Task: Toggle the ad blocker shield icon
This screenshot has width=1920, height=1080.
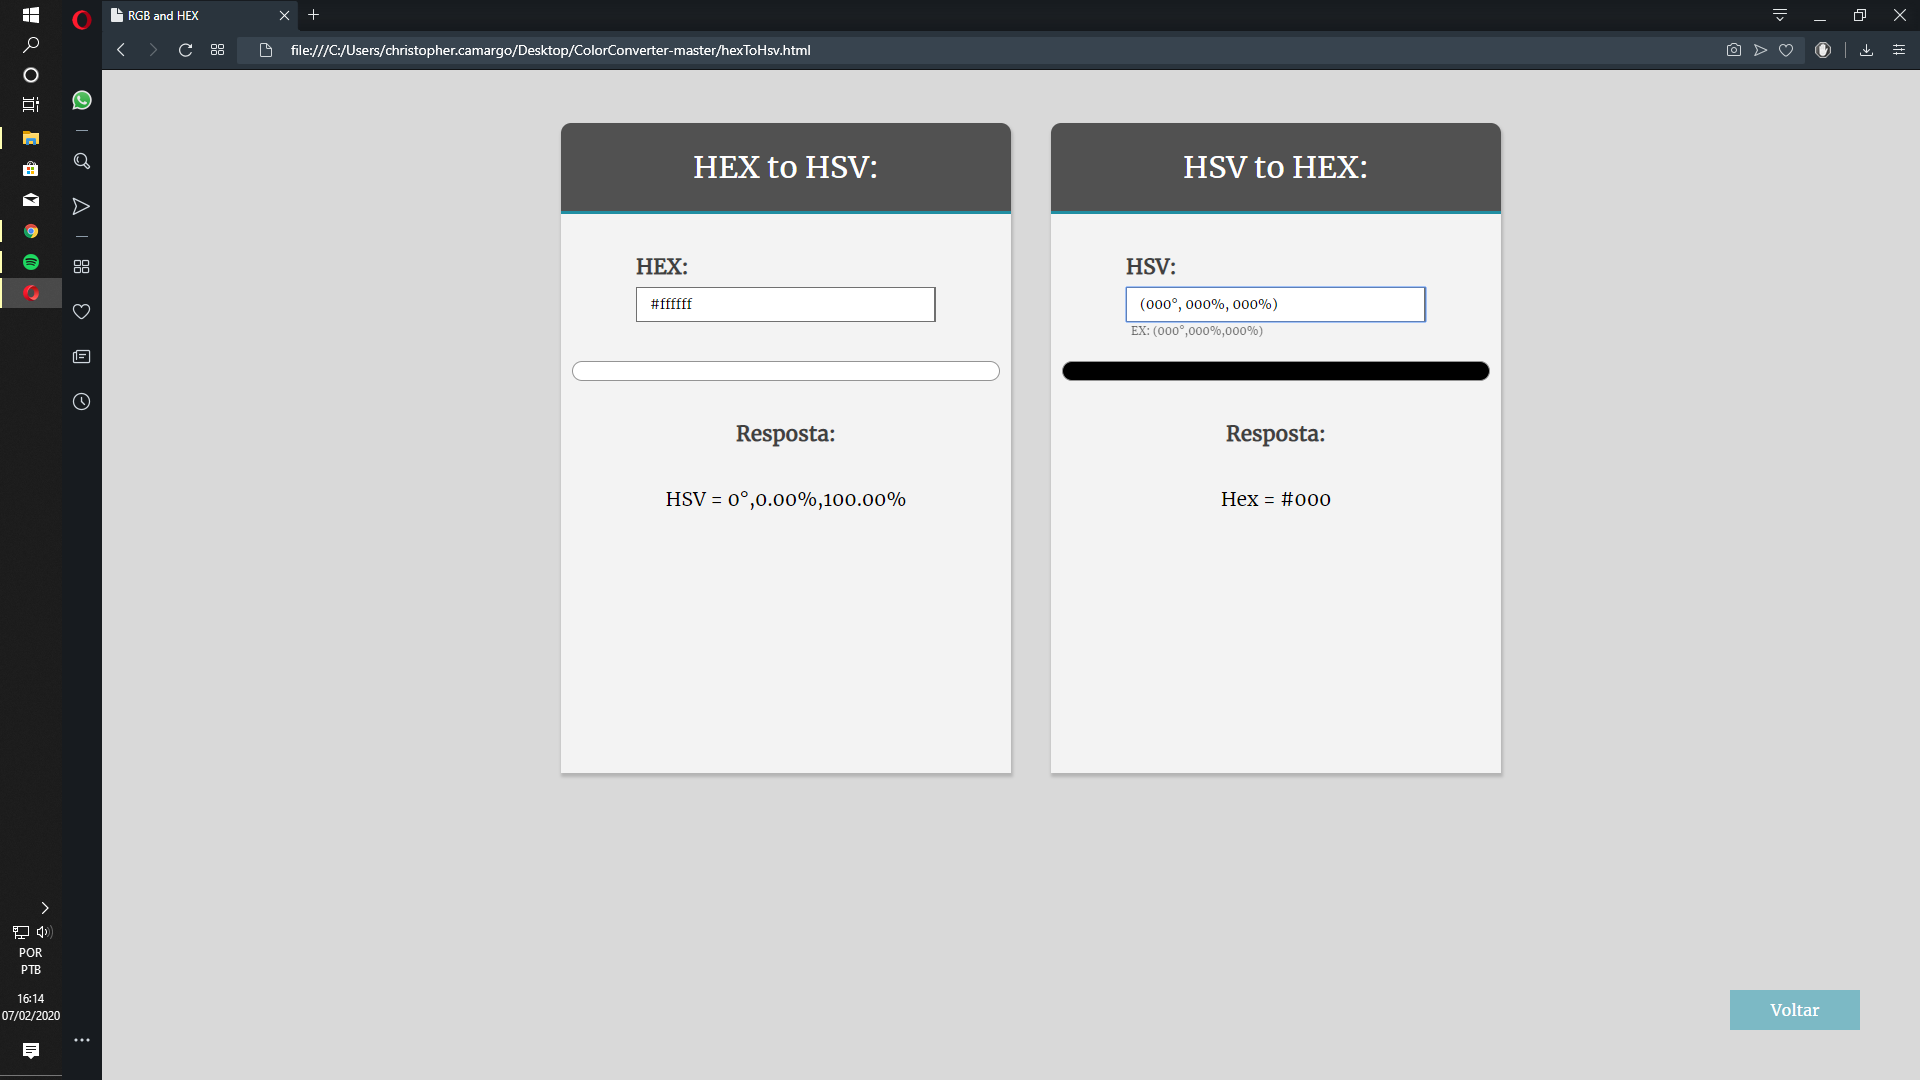Action: (1823, 50)
